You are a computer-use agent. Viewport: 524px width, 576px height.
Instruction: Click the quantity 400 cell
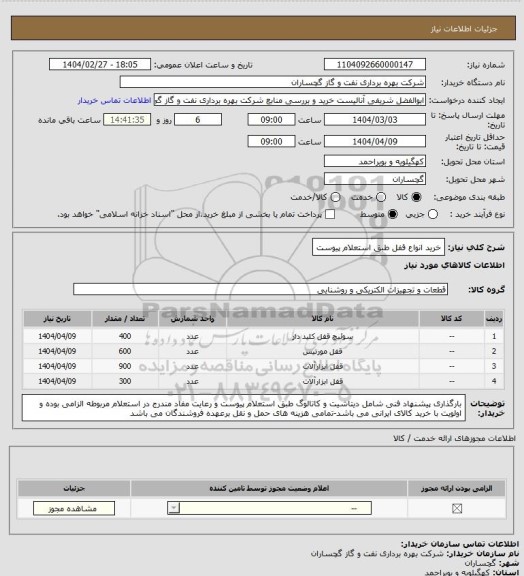pyautogui.click(x=125, y=336)
